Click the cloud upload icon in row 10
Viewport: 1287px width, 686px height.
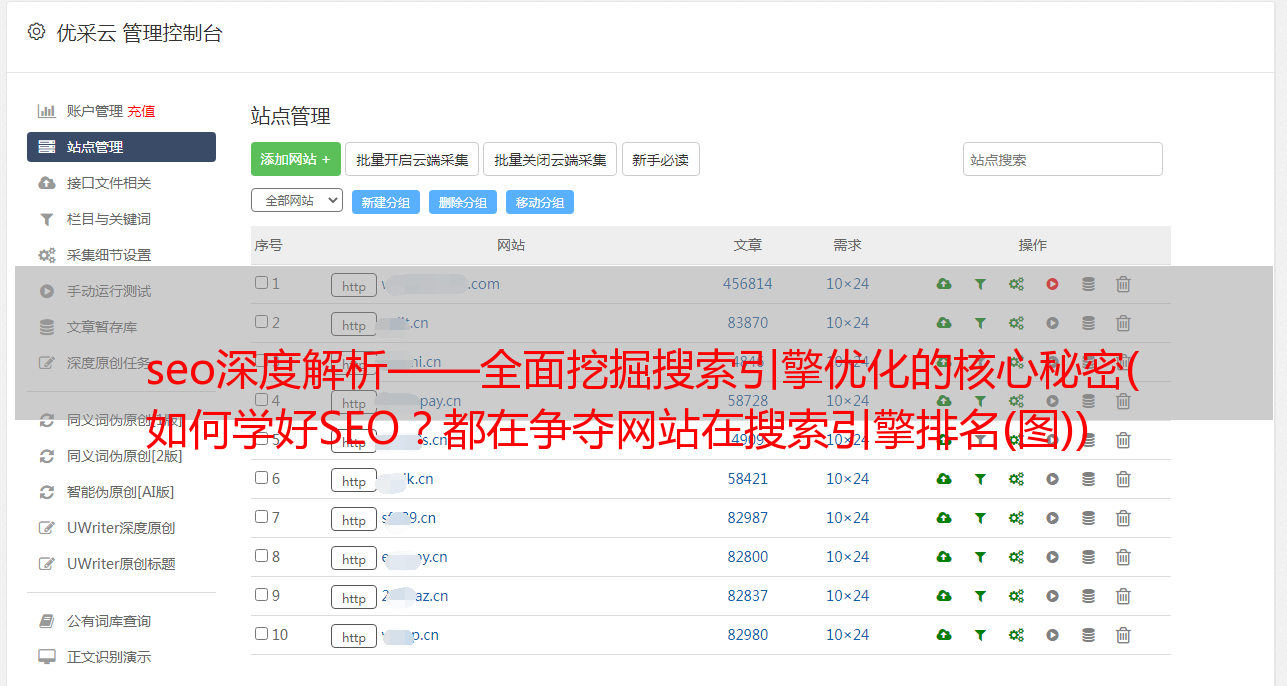[944, 635]
